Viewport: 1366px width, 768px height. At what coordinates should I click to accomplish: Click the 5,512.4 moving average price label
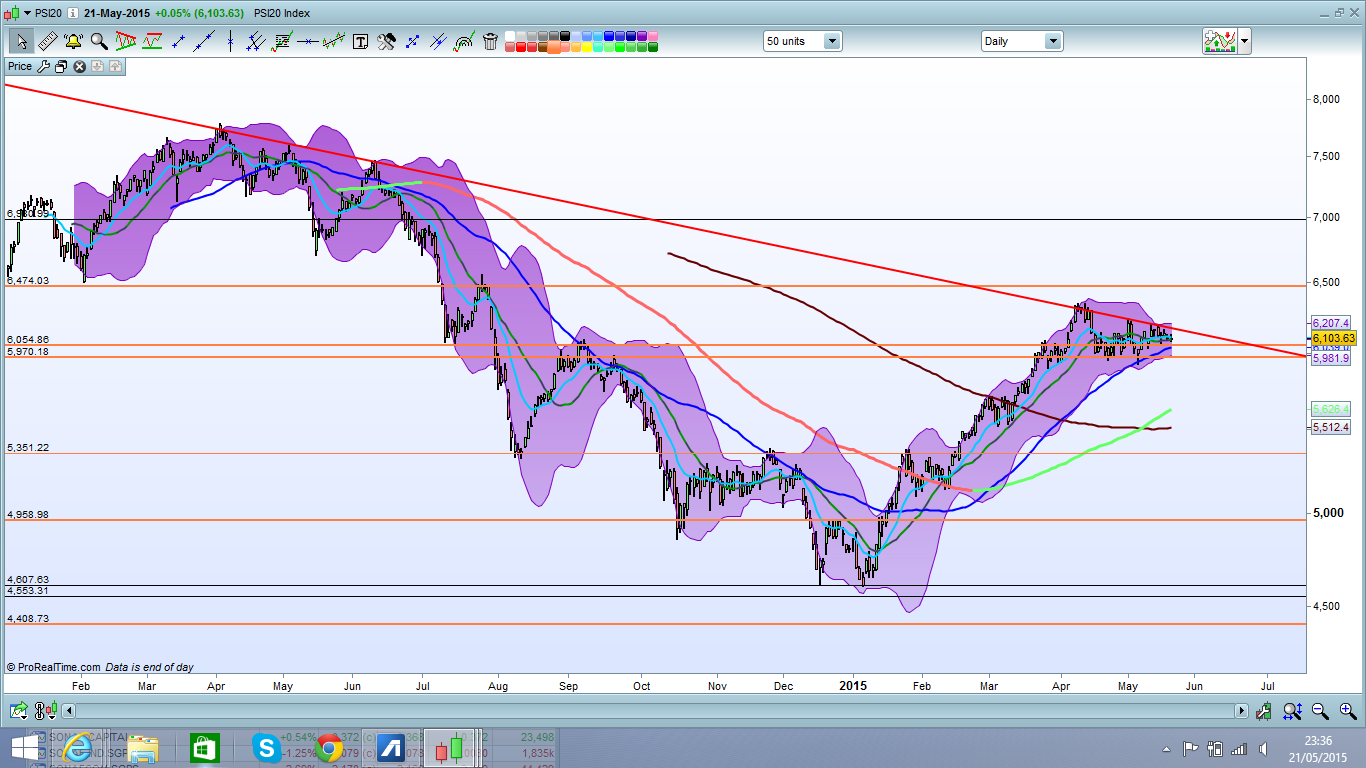coord(1331,427)
